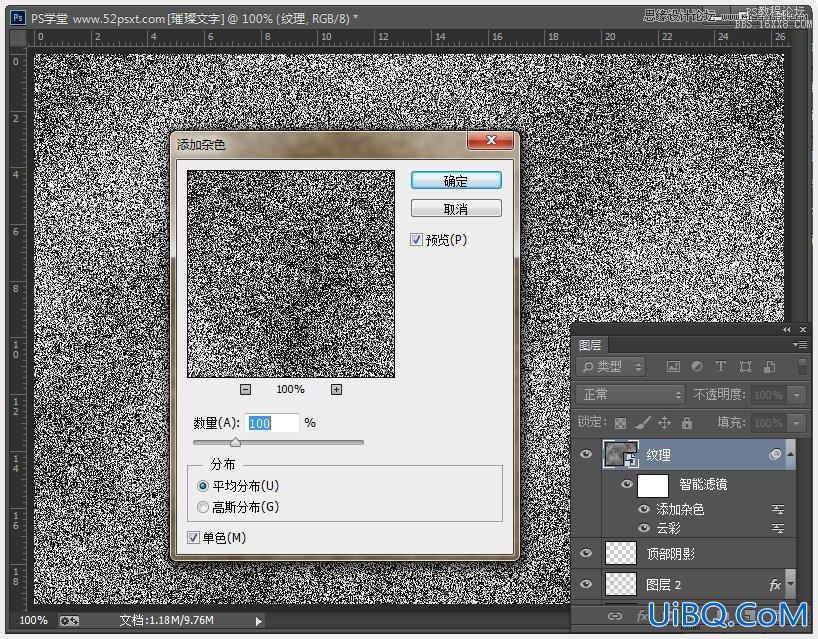Switch to 图层 Layers tab
The width and height of the screenshot is (818, 639).
(x=590, y=345)
